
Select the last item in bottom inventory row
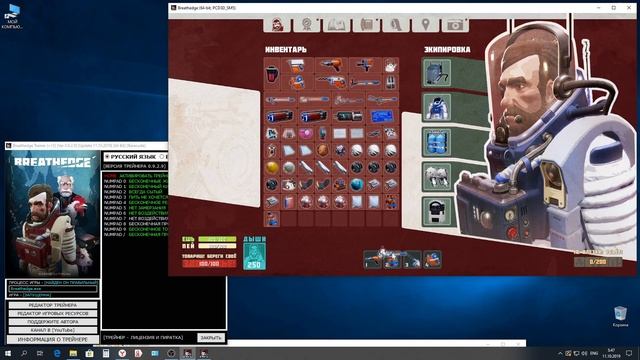pos(272,218)
